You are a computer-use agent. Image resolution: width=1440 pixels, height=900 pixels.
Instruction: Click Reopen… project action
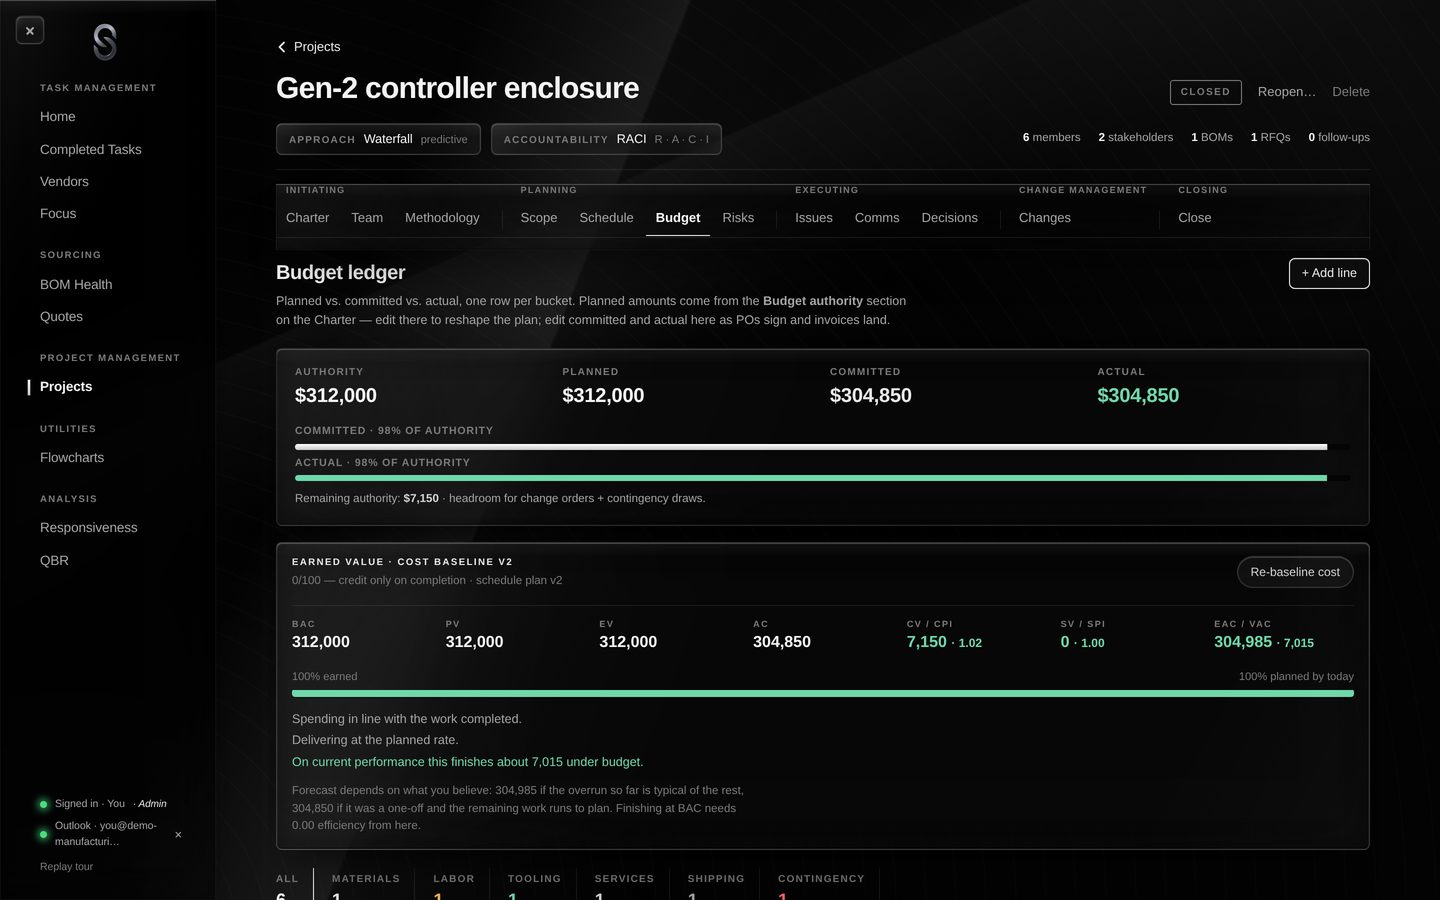[1287, 92]
